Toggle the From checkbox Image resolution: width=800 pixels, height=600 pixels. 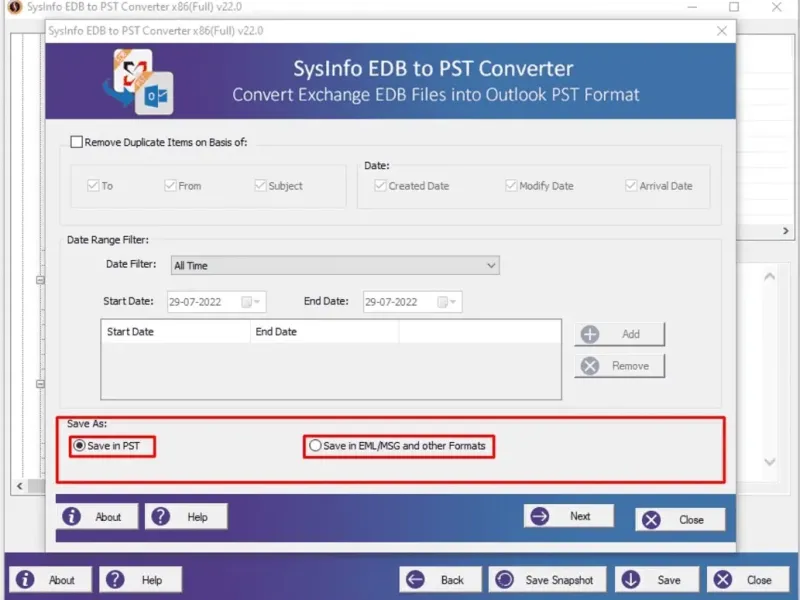click(170, 185)
